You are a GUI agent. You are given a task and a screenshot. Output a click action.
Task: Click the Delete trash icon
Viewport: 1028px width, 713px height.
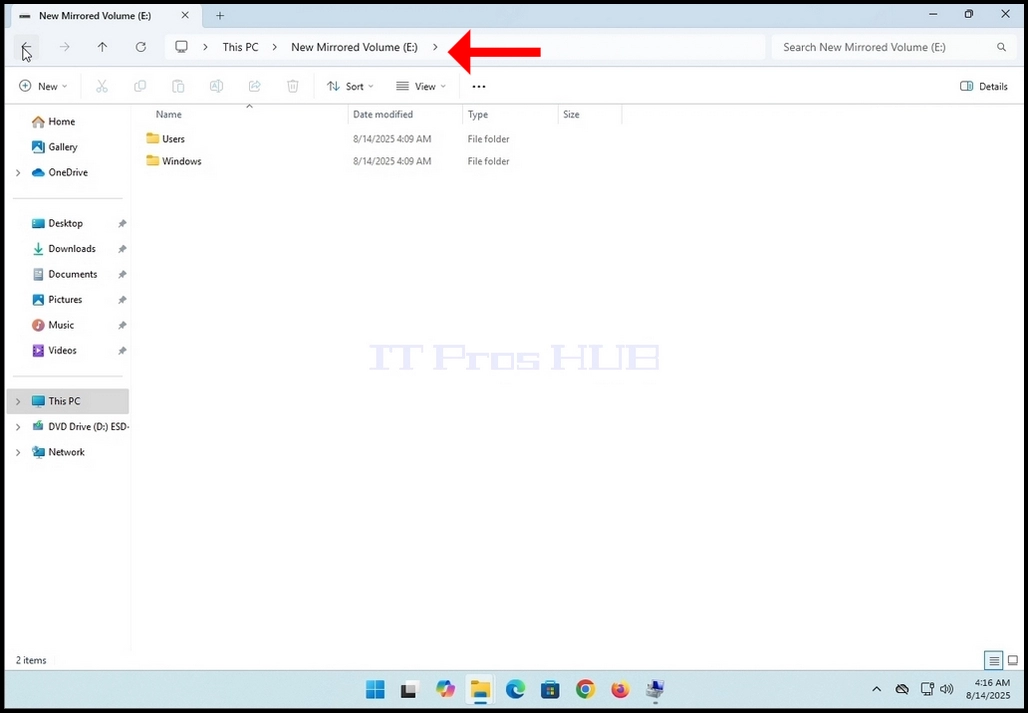click(x=293, y=87)
